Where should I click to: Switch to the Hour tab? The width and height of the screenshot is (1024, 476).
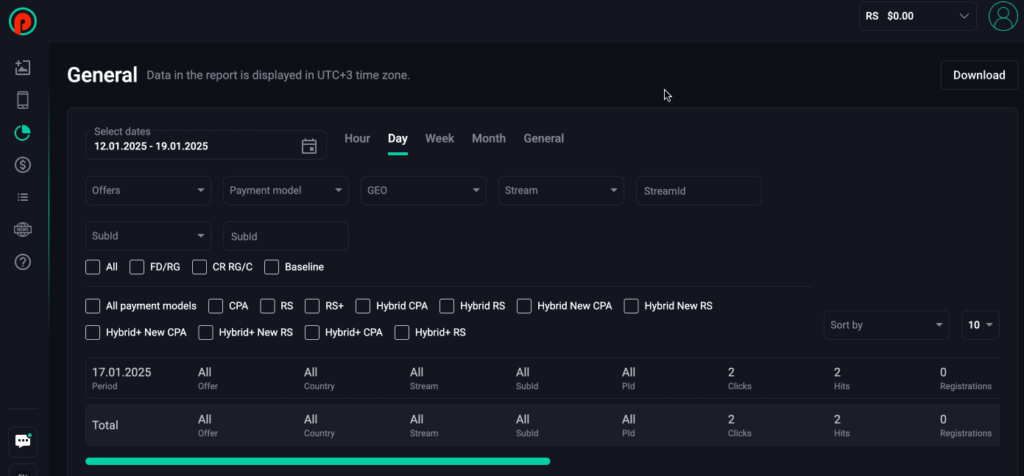357,138
